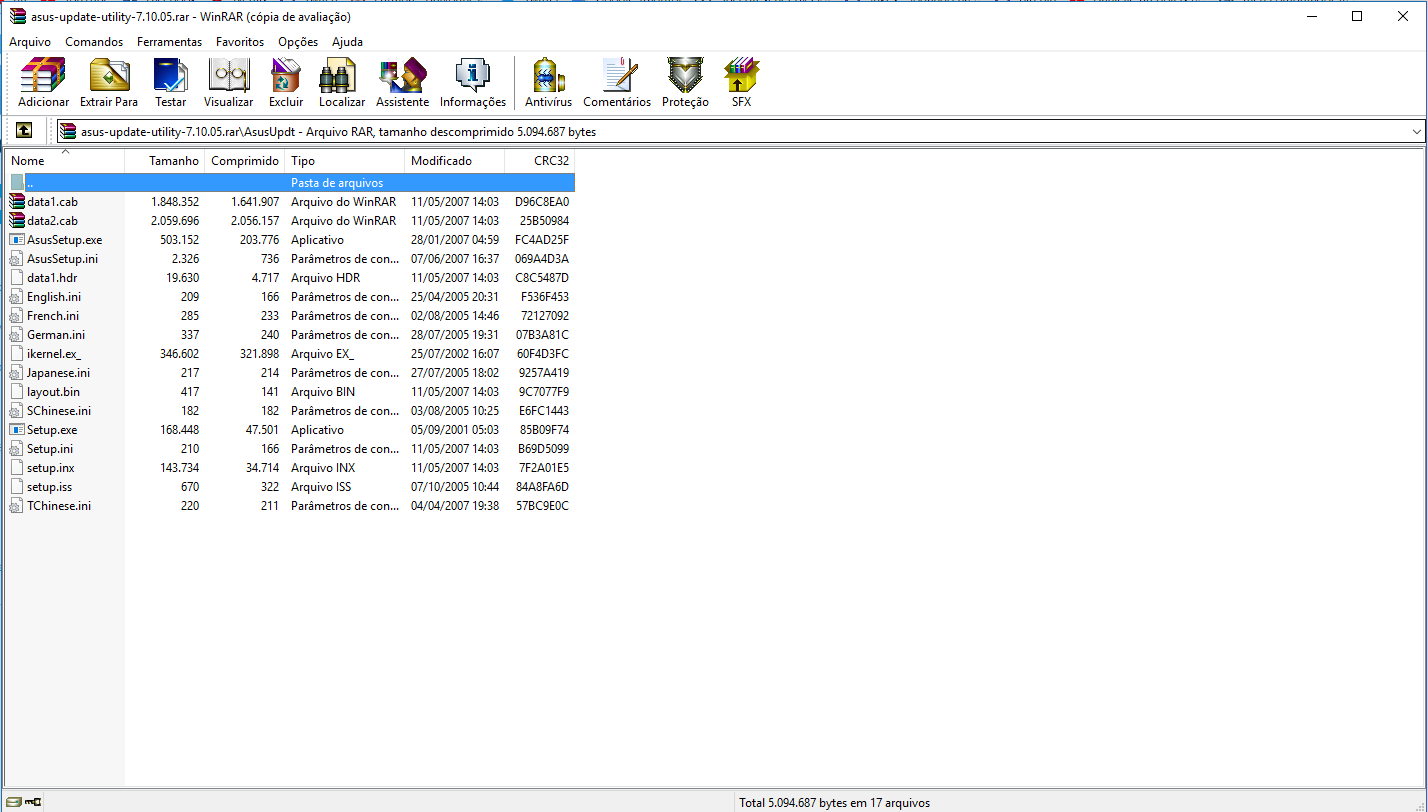Viewport: 1427px width, 812px height.
Task: Select the data1.hdr file name
Action: [52, 278]
